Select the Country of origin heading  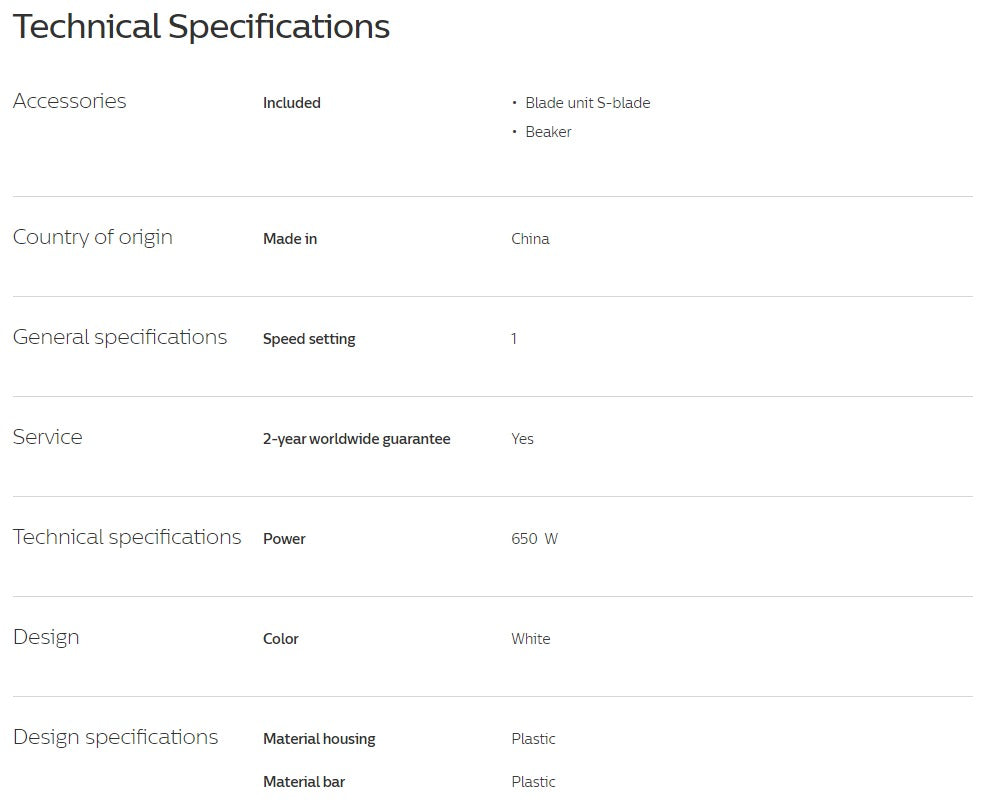tap(93, 238)
